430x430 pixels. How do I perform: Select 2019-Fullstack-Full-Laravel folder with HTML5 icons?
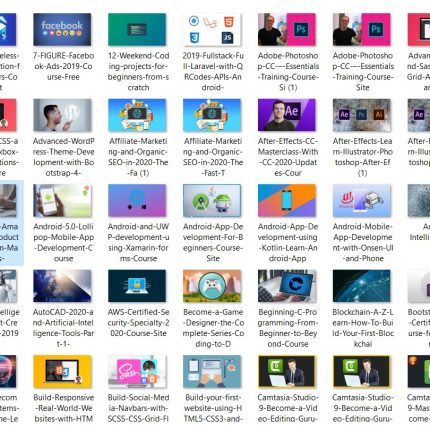[212, 29]
